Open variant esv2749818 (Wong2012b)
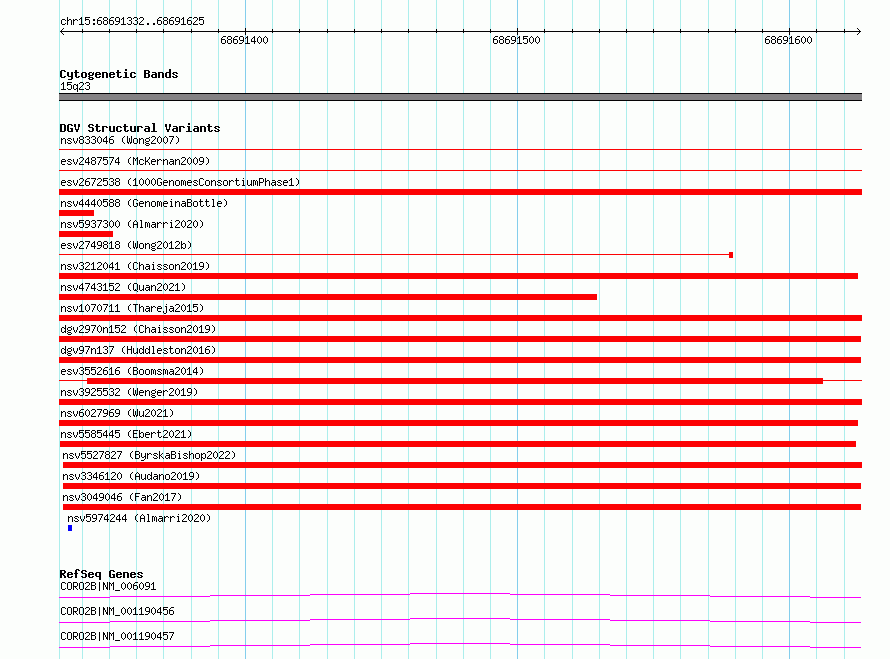This screenshot has height=659, width=890. [x=126, y=245]
